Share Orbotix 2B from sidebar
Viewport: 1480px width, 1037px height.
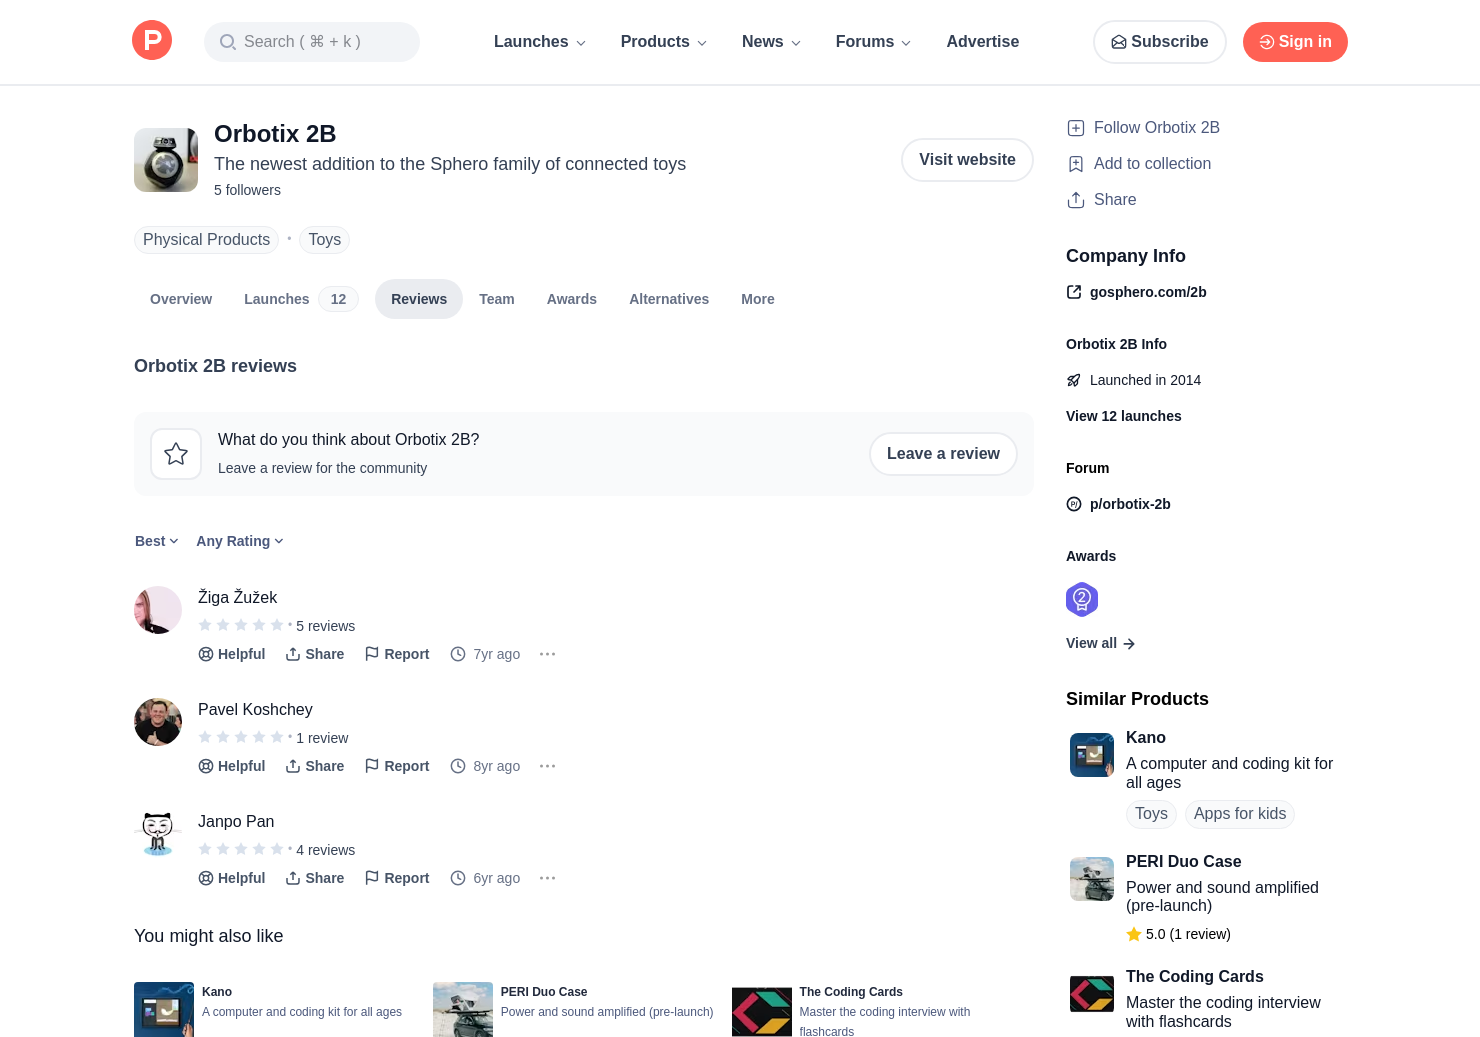coord(1101,200)
